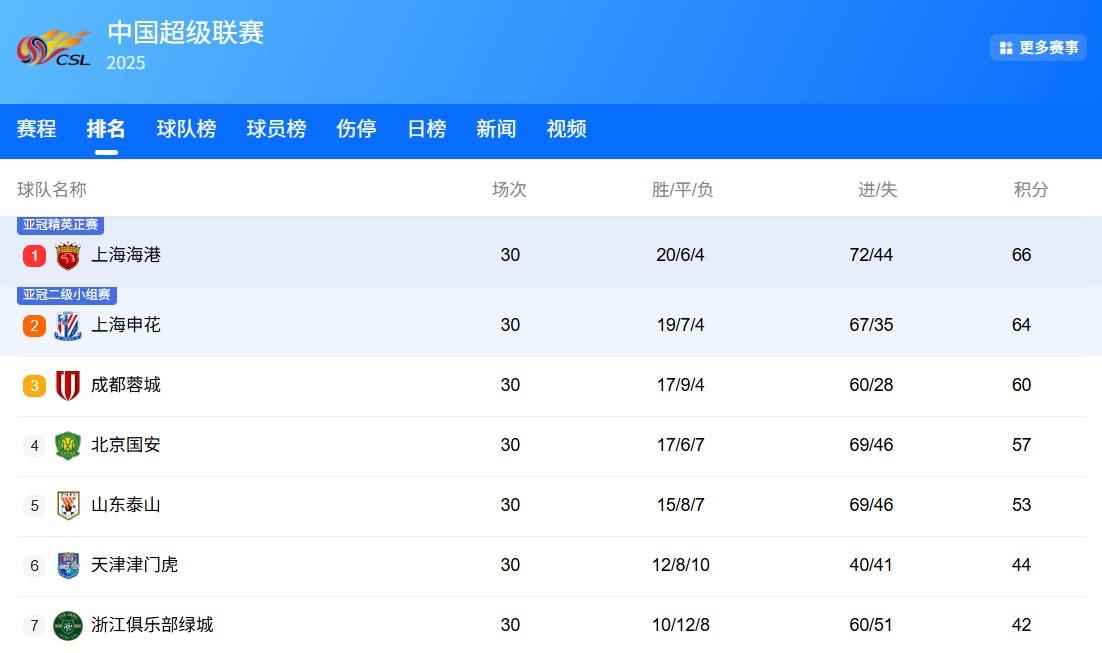View the 伤停 injuries and suspensions tab
Viewport: 1102px width, 653px height.
point(356,129)
